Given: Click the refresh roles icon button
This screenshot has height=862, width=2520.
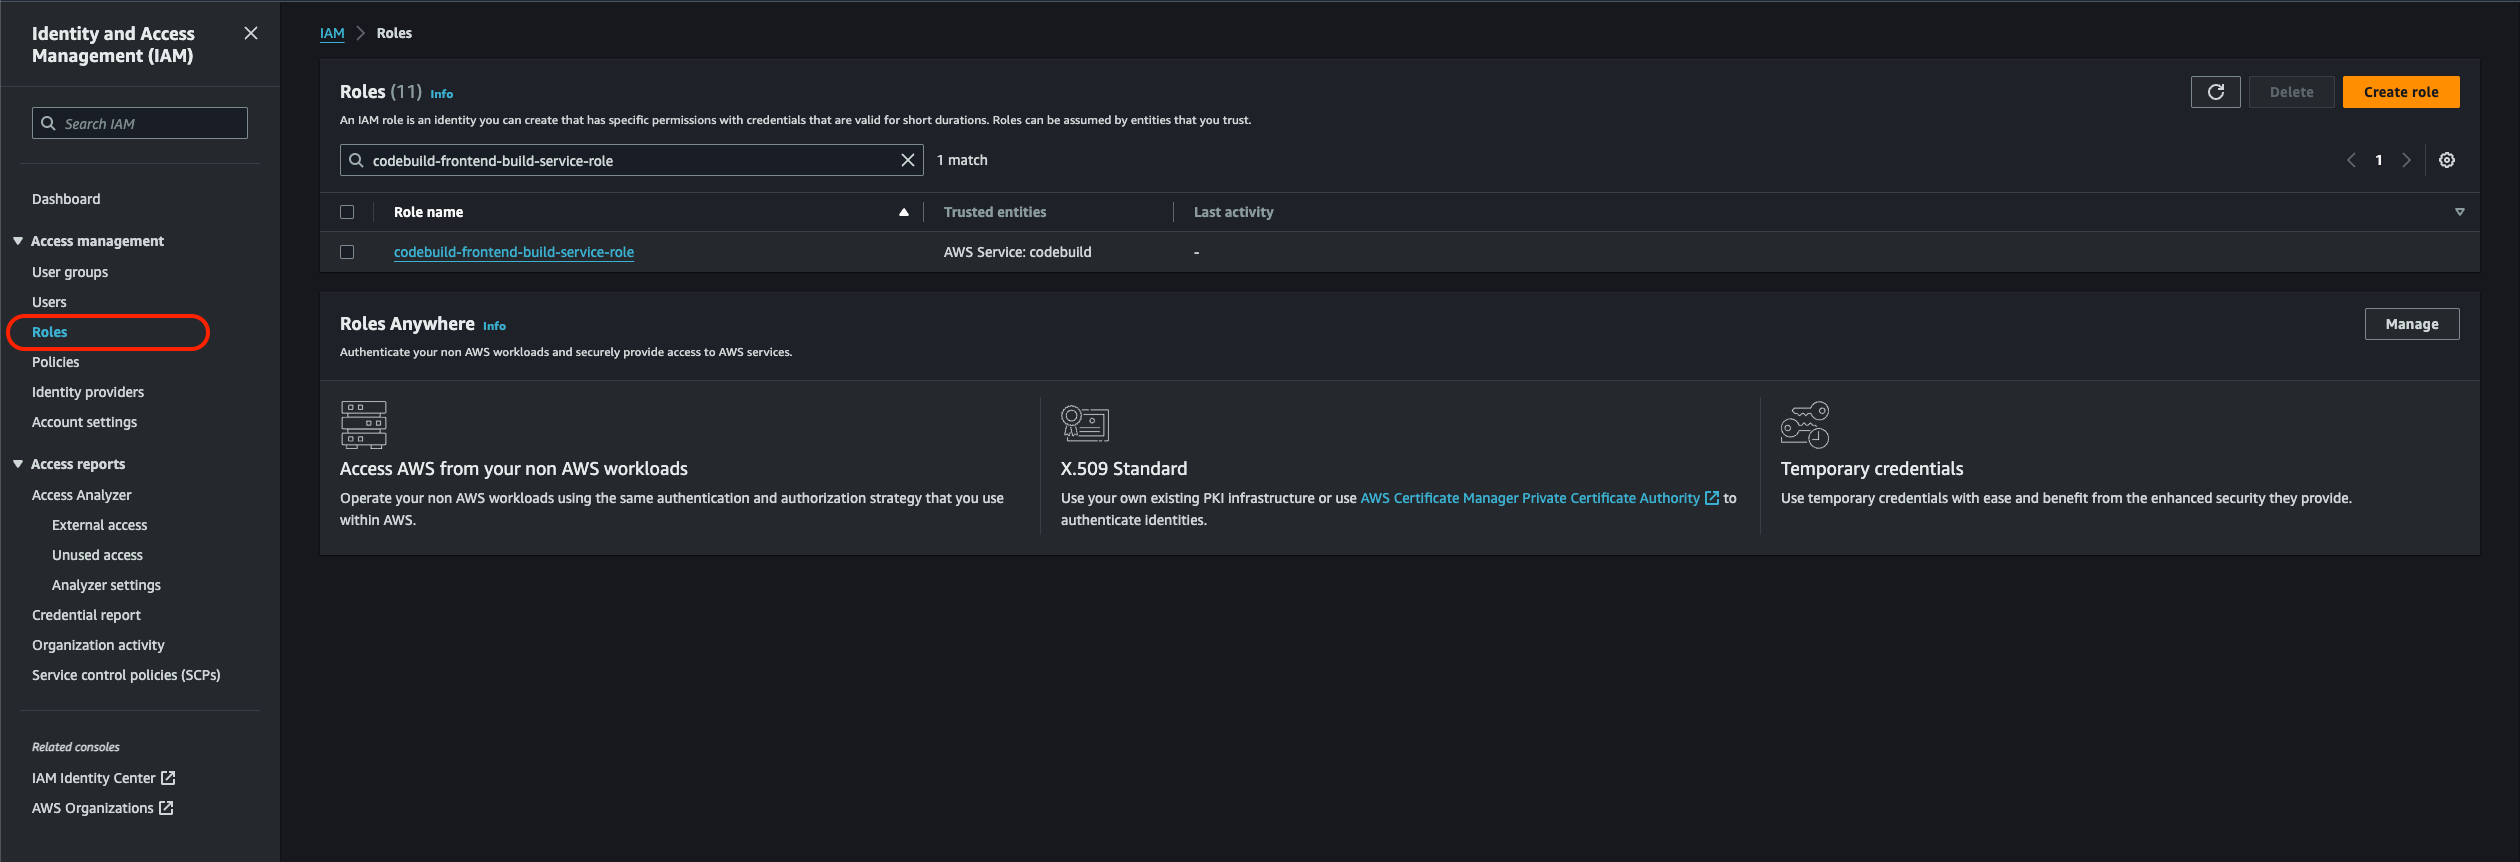Looking at the screenshot, I should pos(2215,92).
